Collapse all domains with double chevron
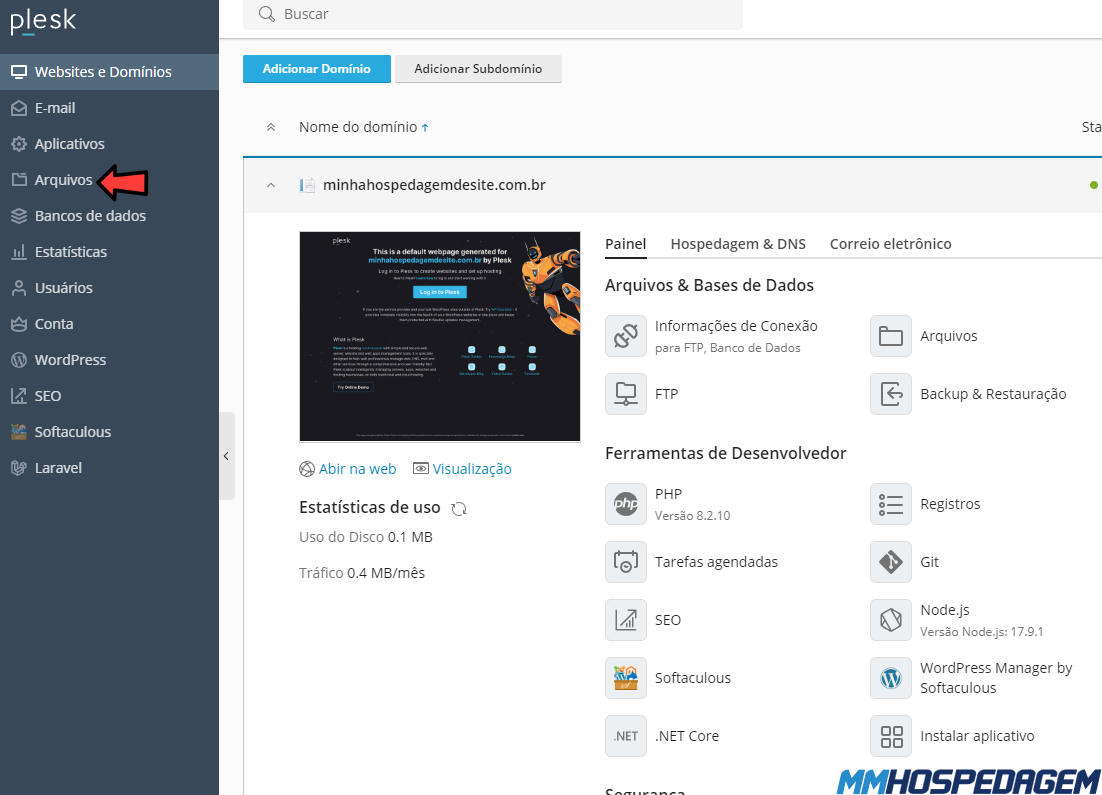Image resolution: width=1102 pixels, height=795 pixels. point(271,127)
